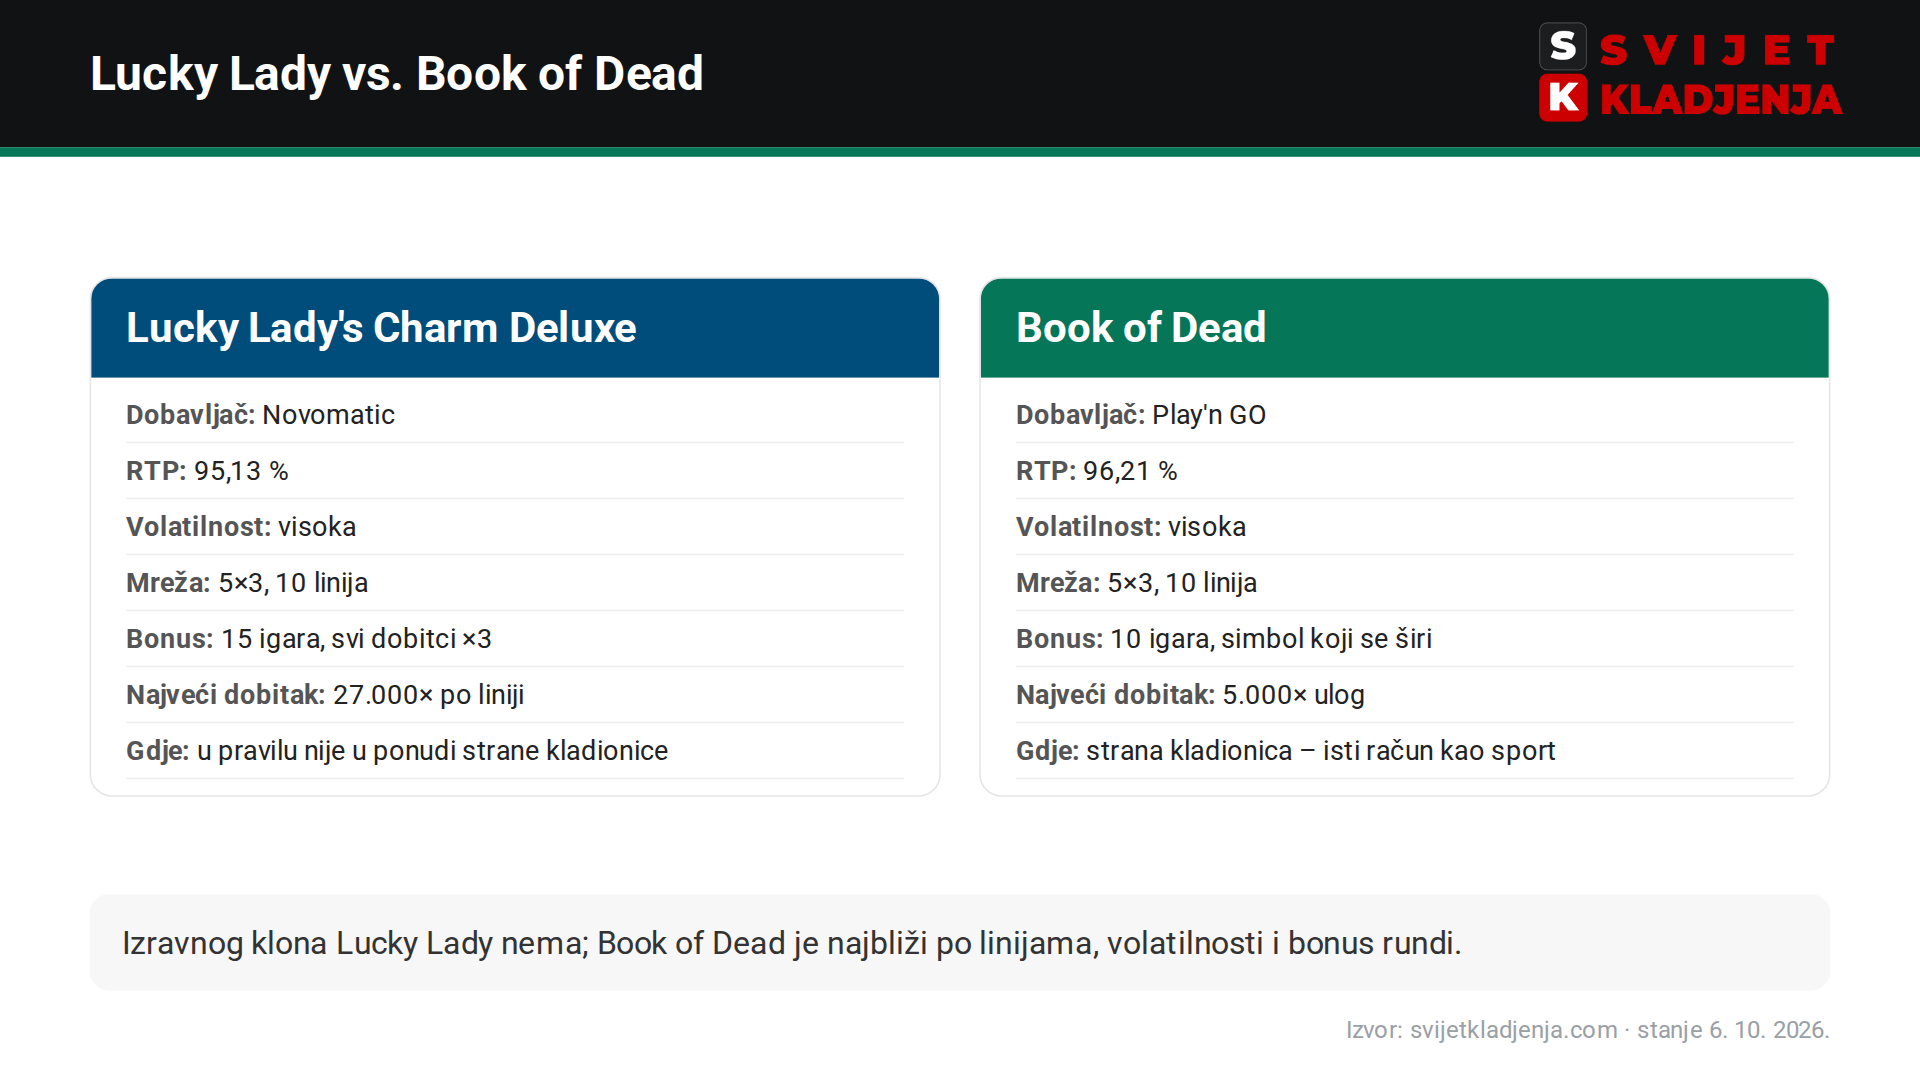This screenshot has height=1080, width=1920.
Task: Select the Lucky Lady's Charm Deluxe card header
Action: click(515, 328)
